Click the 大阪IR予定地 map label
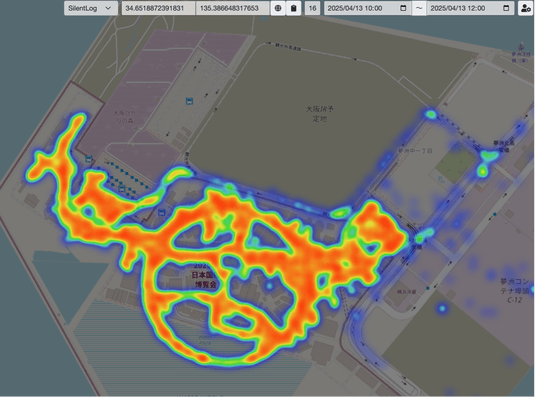536x398 pixels. point(320,114)
